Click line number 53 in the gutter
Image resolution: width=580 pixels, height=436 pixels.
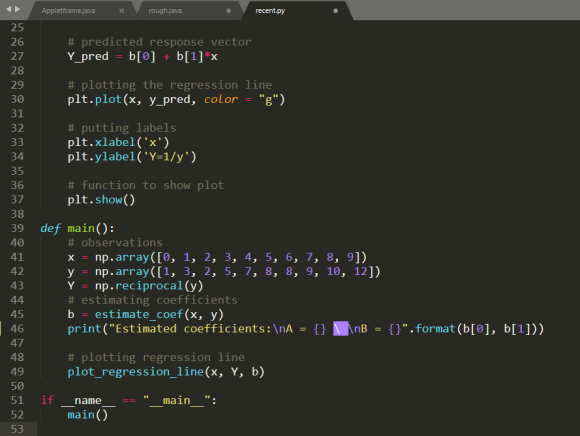coord(17,429)
